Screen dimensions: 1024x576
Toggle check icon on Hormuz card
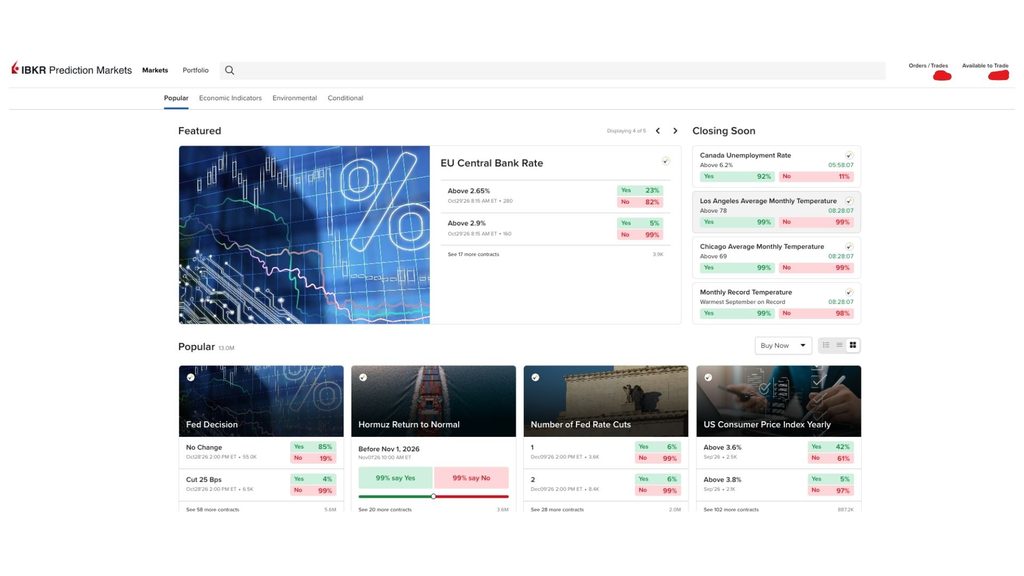coord(363,377)
